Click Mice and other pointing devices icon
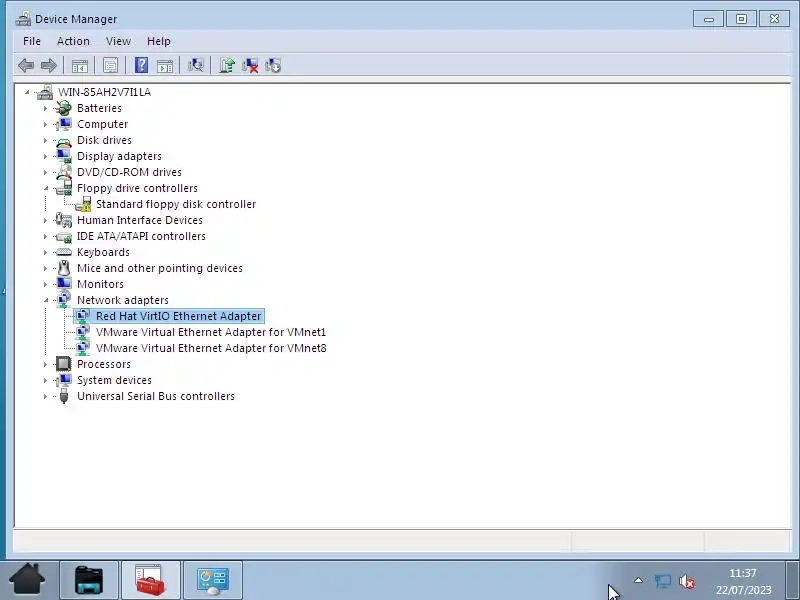This screenshot has height=600, width=800. coord(64,268)
